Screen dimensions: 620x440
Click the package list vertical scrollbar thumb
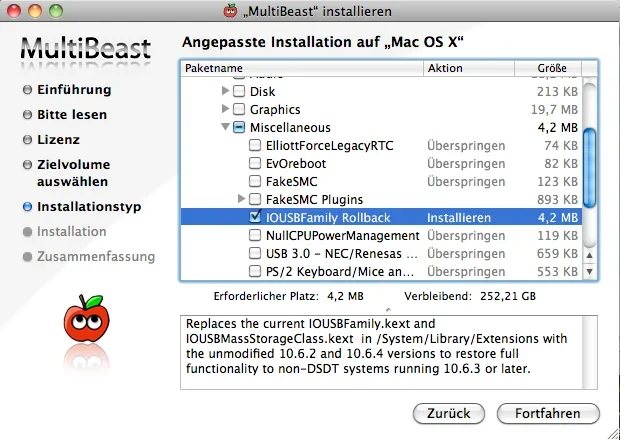(x=589, y=150)
